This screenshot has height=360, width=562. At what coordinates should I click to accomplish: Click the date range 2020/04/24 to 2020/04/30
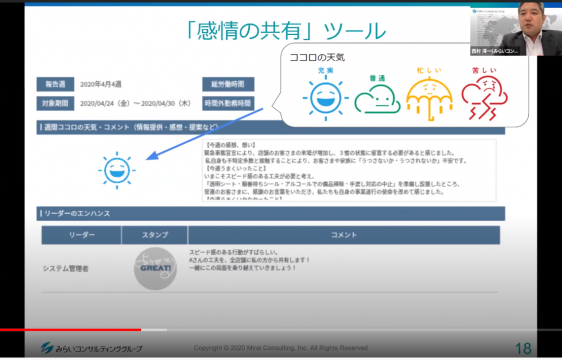coord(135,104)
